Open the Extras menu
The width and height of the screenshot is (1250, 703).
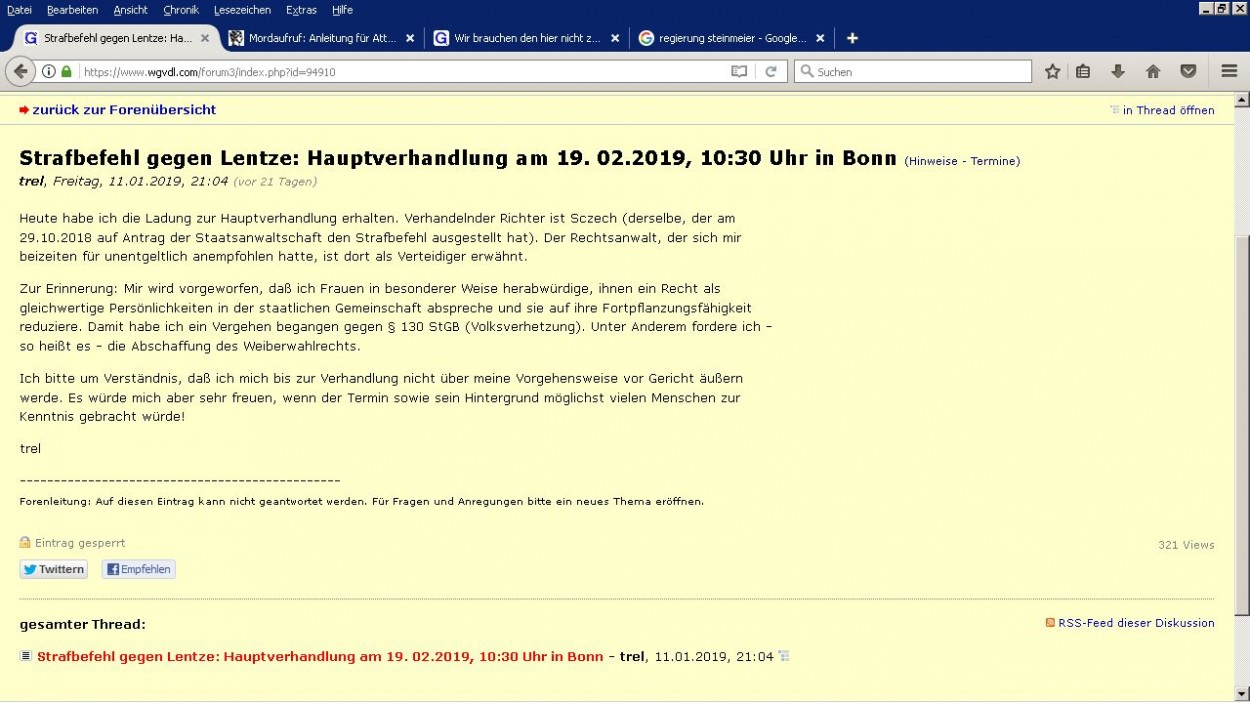[x=301, y=10]
